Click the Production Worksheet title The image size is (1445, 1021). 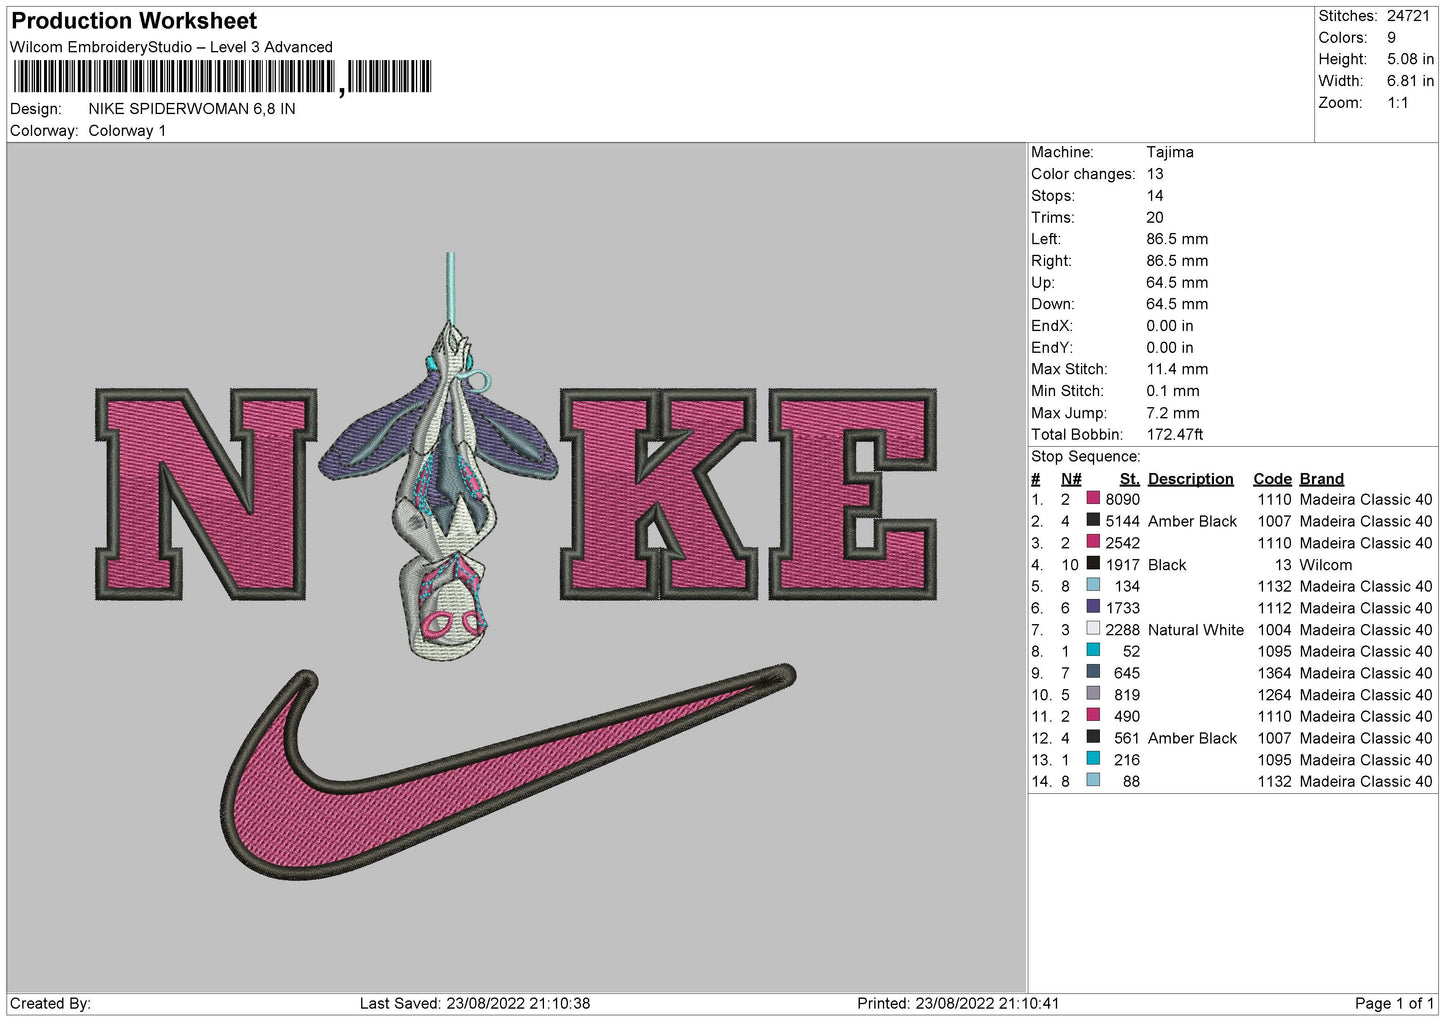point(134,21)
